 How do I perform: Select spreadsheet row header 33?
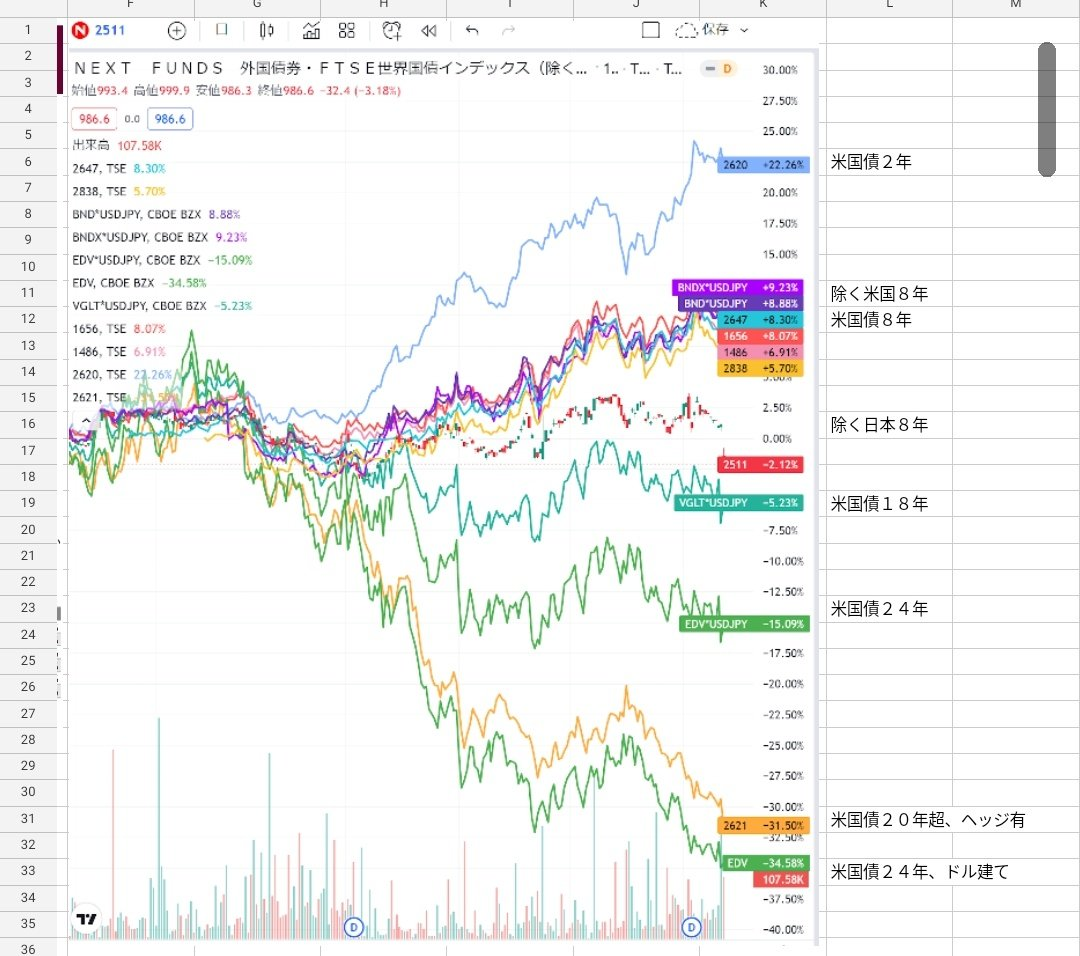(28, 871)
